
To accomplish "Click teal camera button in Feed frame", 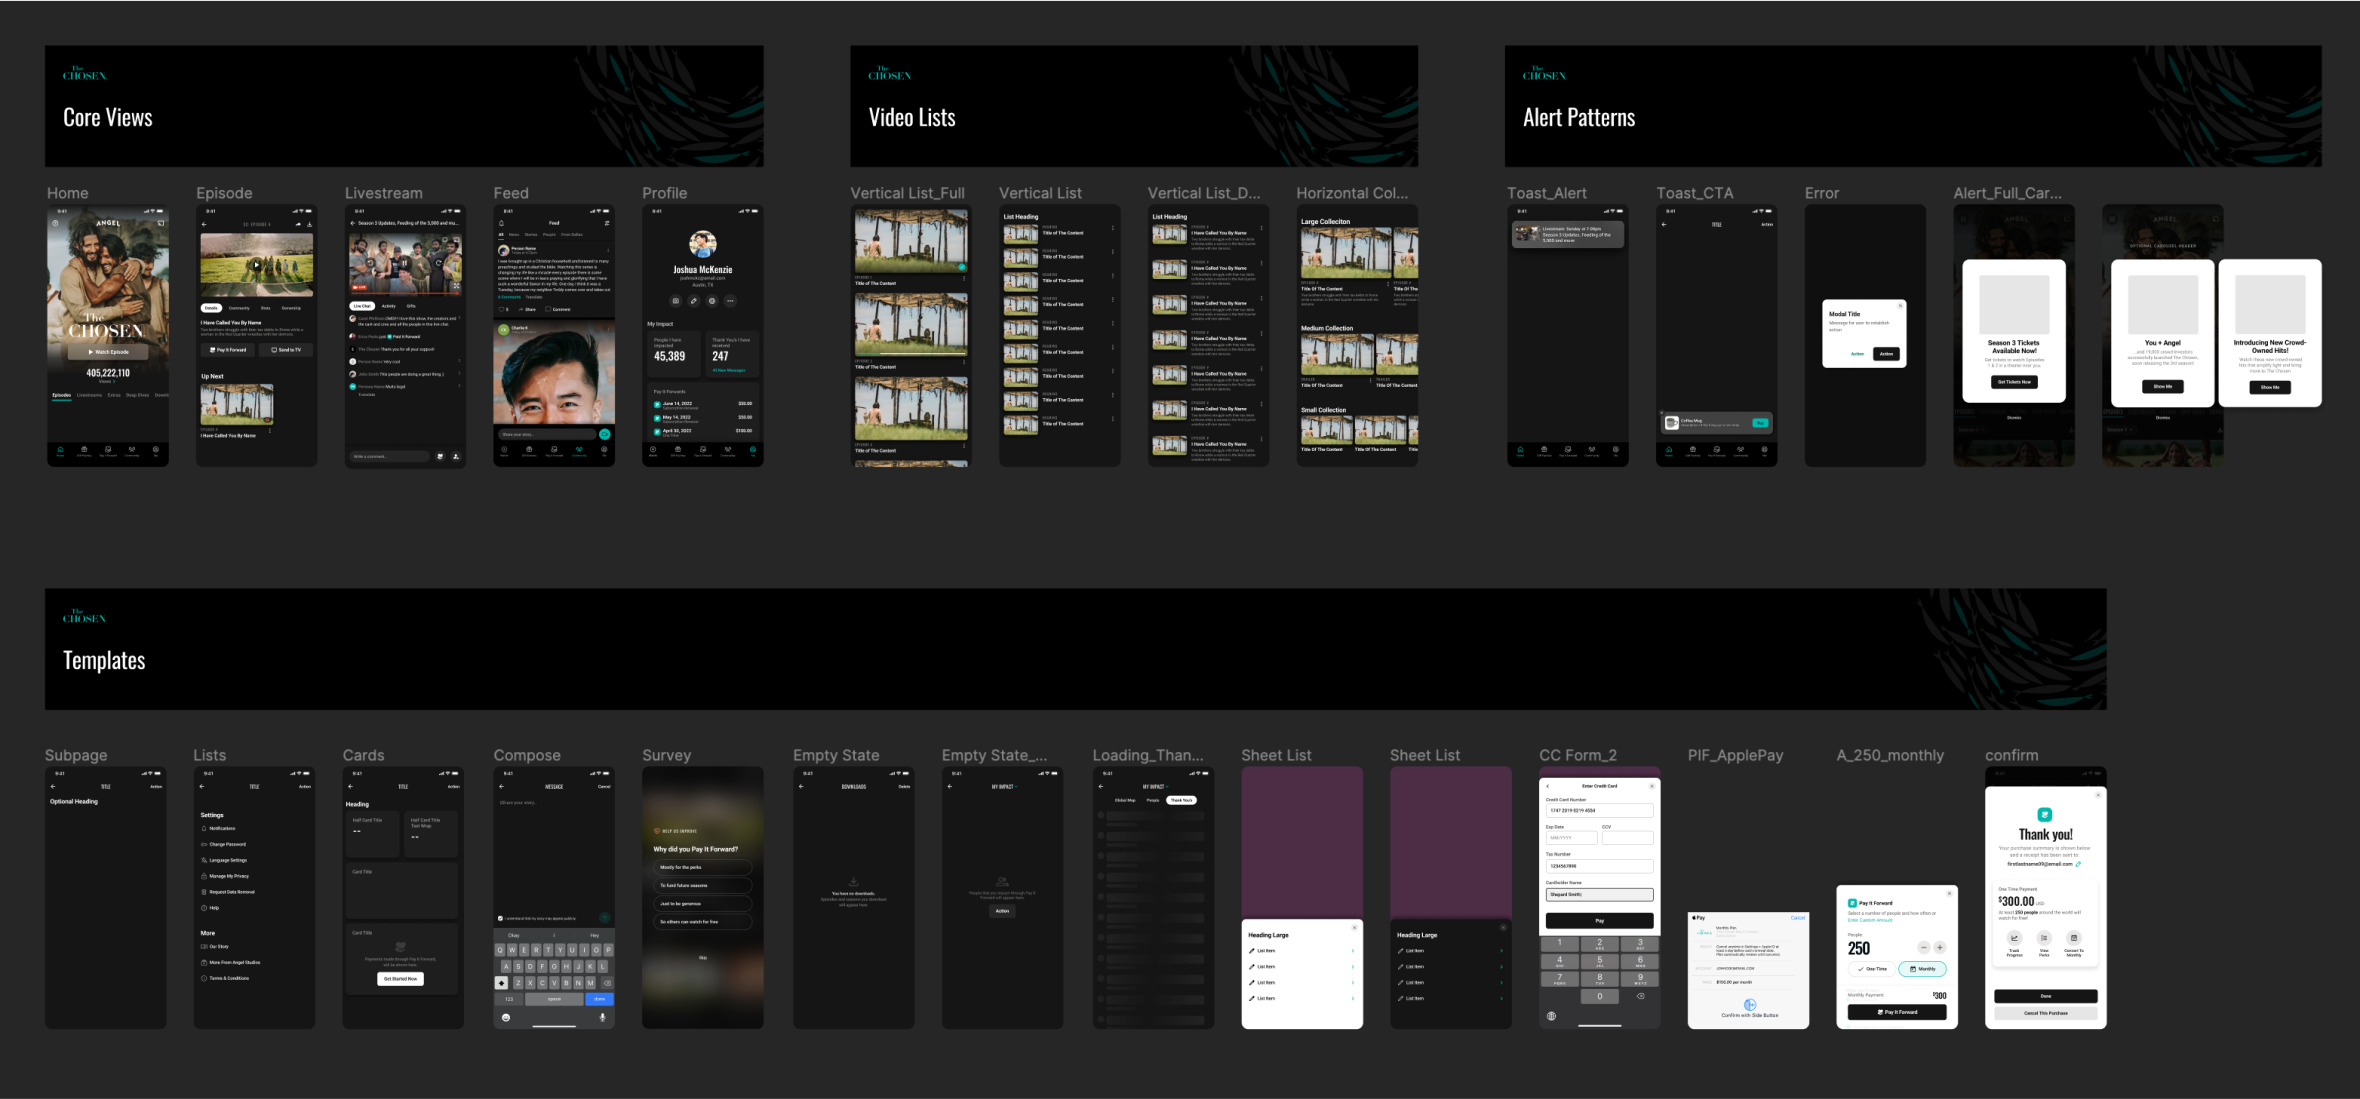I will click(604, 434).
